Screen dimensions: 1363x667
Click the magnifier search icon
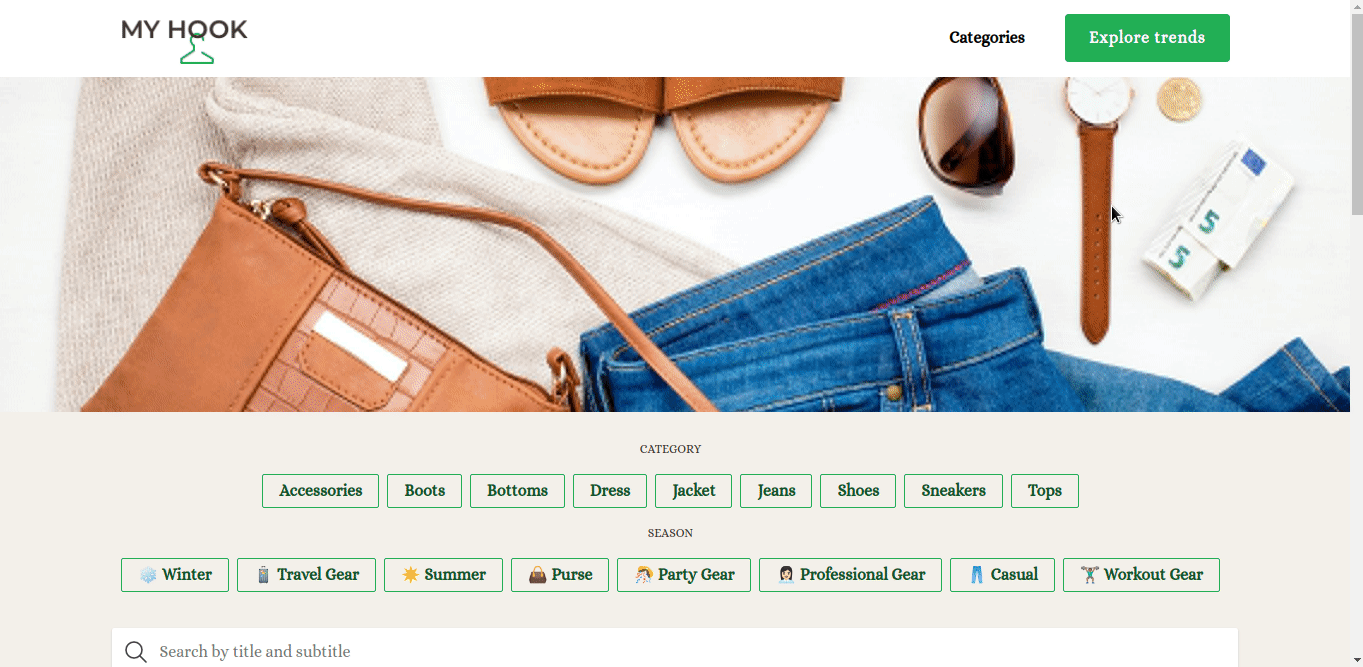coord(136,652)
